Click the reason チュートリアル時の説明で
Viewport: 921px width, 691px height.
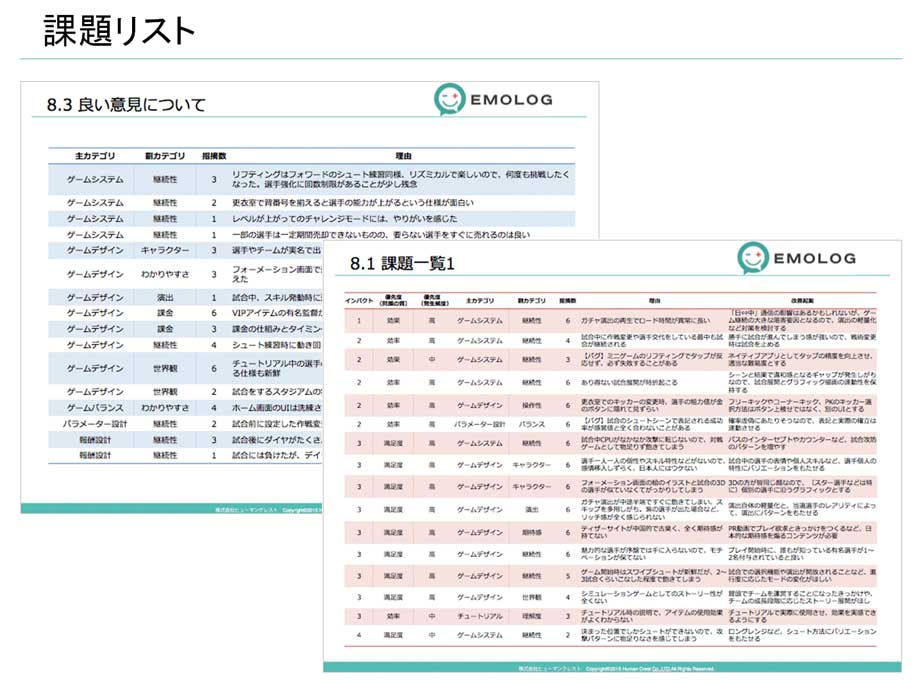652,616
